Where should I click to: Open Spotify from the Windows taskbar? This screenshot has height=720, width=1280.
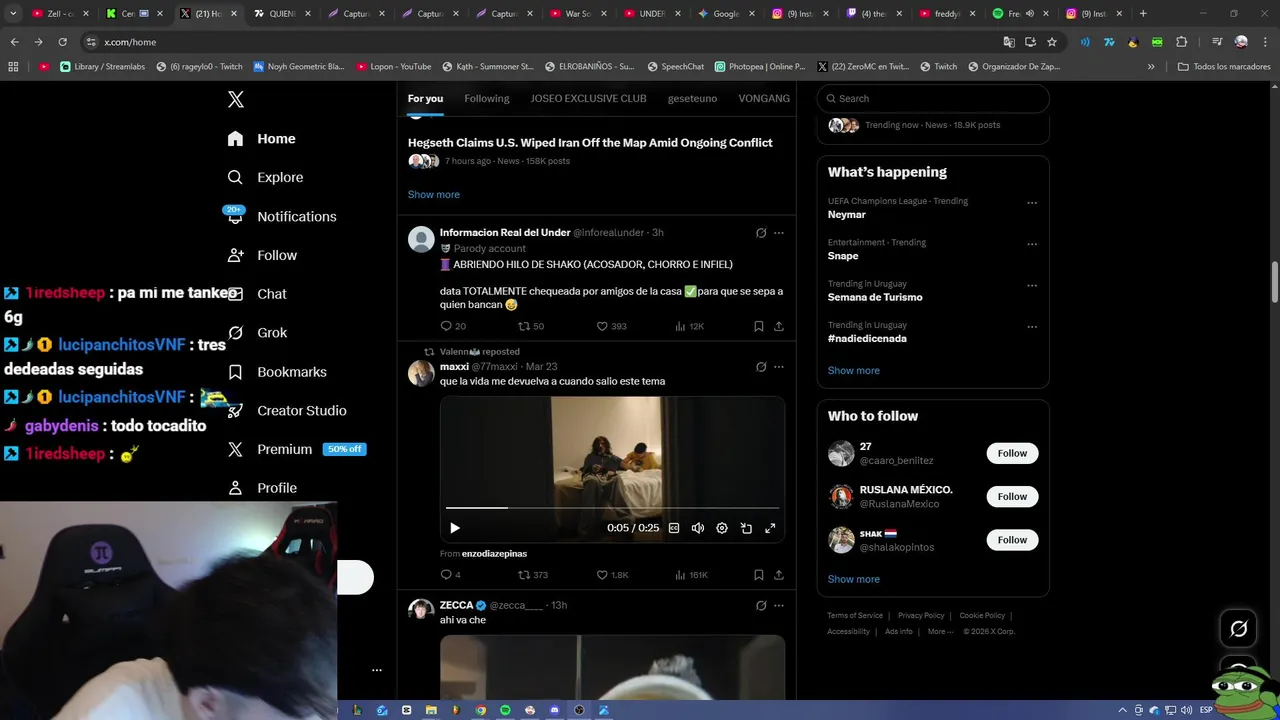point(505,710)
